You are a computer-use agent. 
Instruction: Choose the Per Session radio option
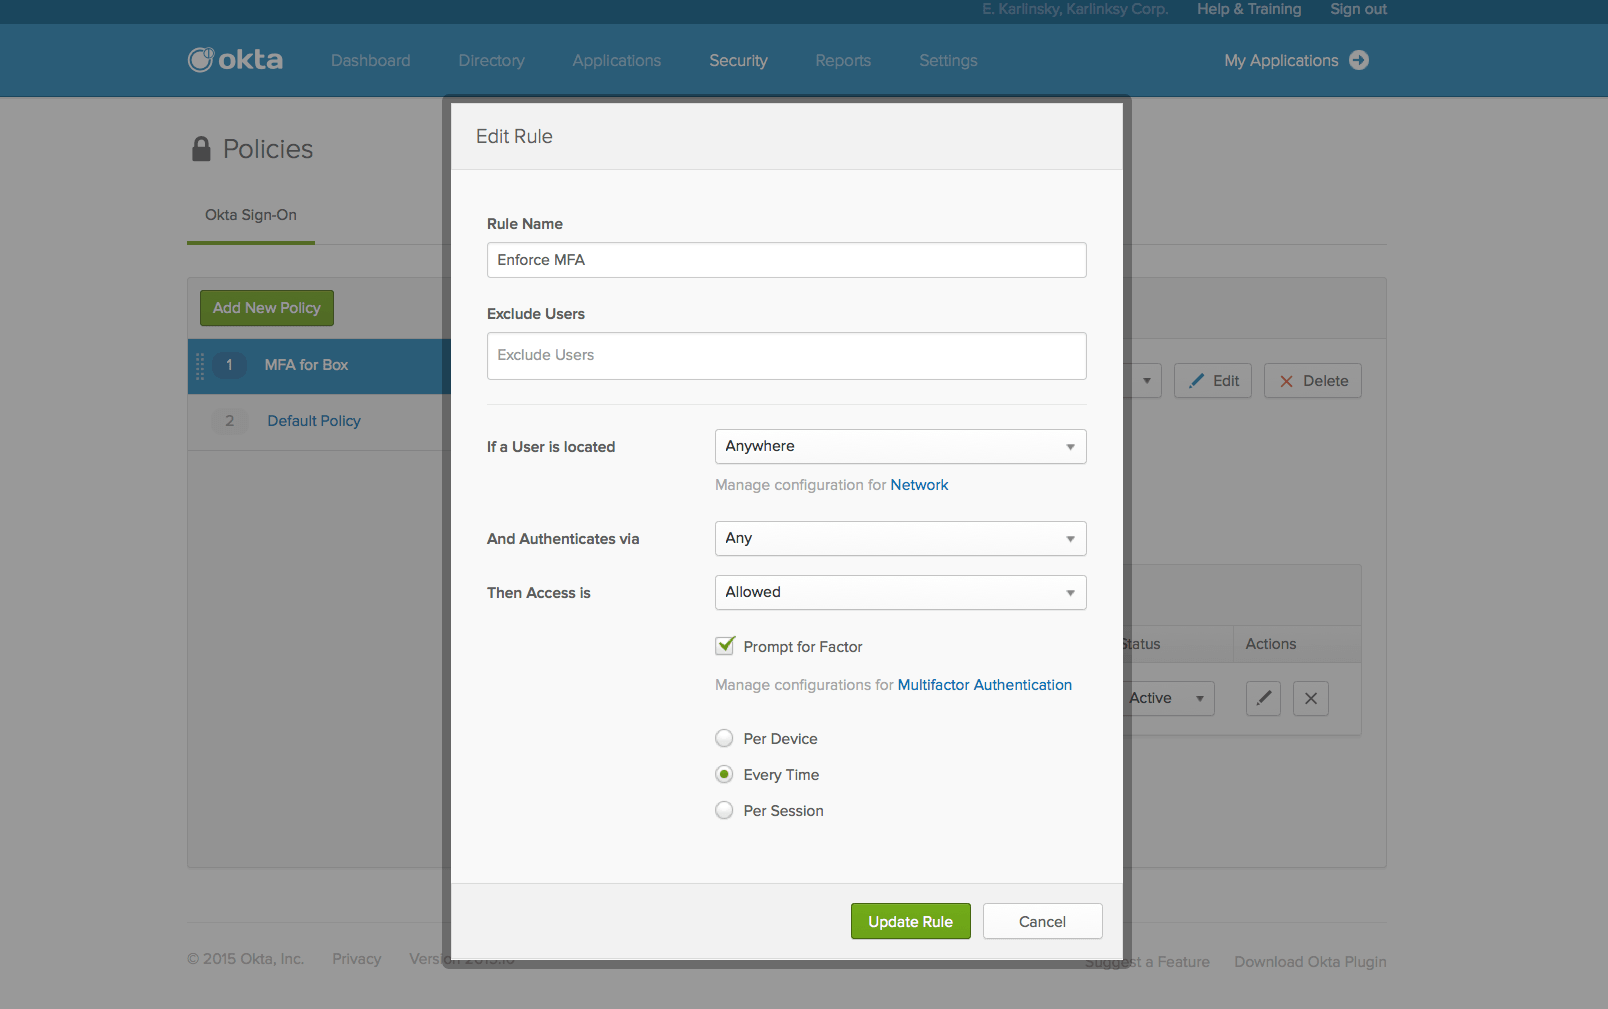tap(724, 810)
